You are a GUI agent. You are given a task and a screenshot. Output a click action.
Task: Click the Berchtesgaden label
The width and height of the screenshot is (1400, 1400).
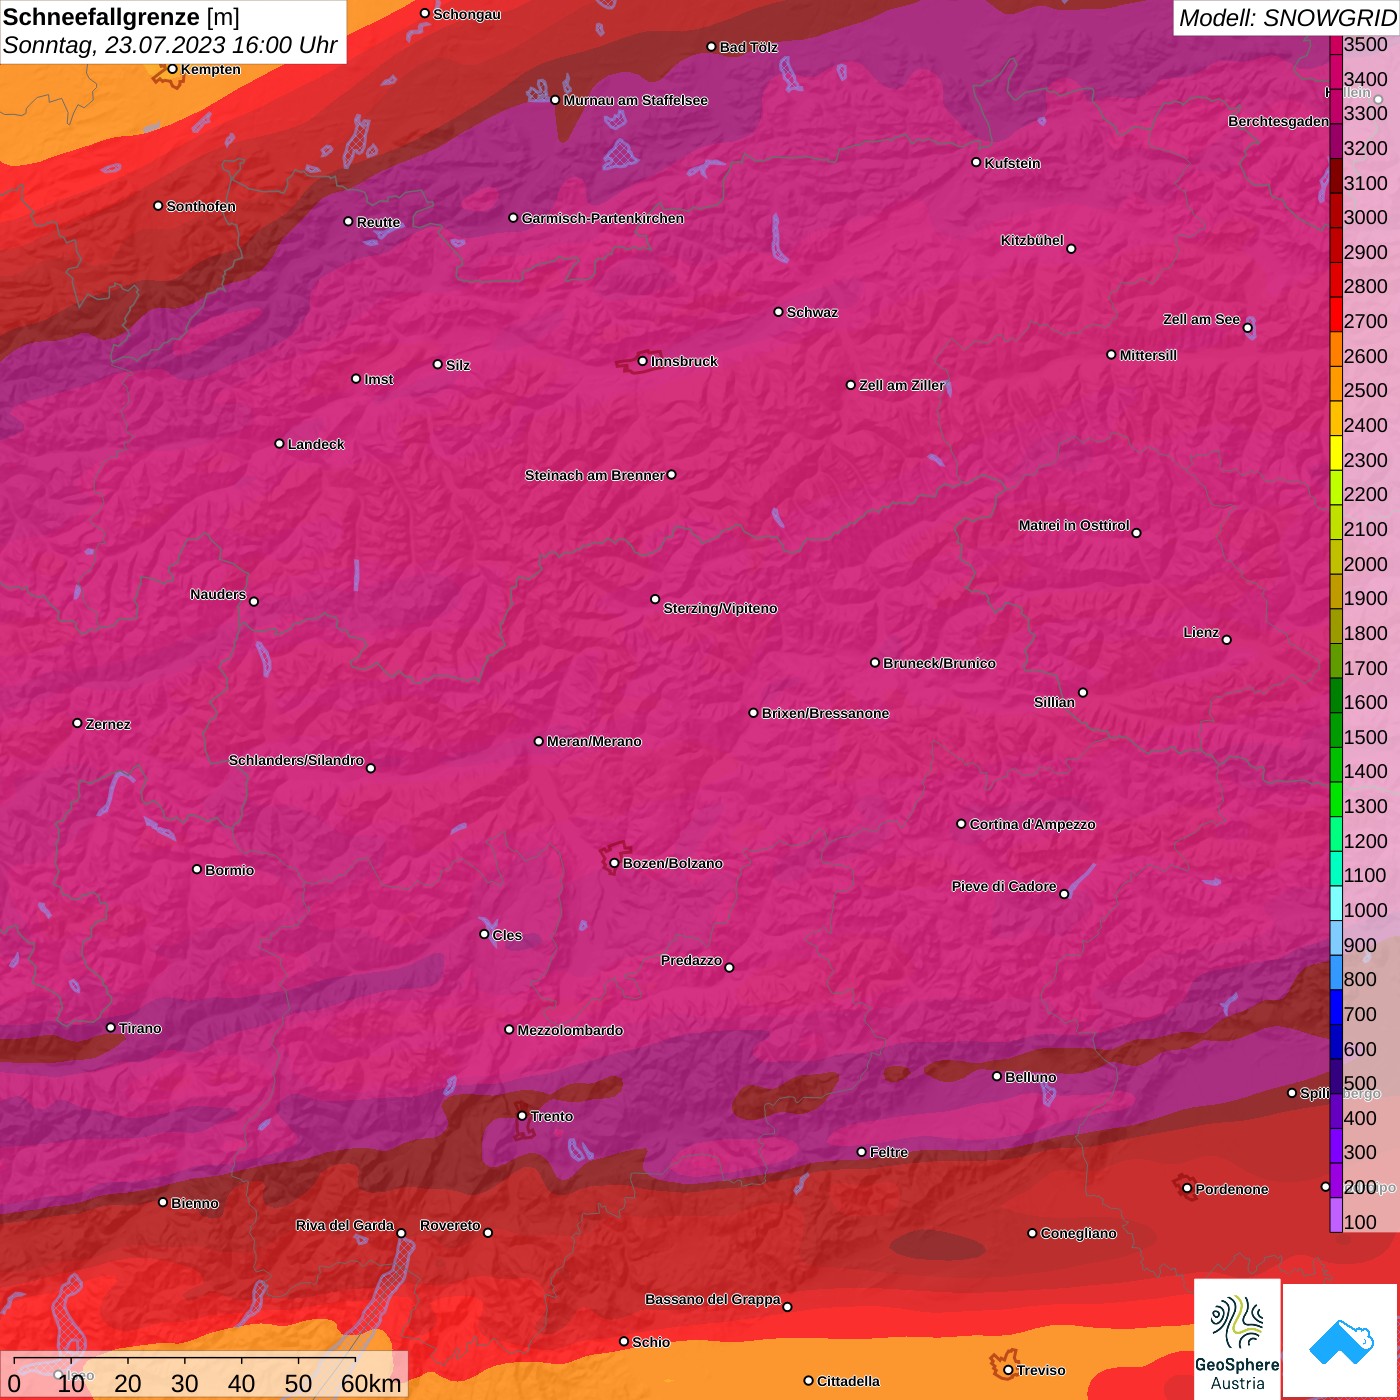[x=1278, y=121]
